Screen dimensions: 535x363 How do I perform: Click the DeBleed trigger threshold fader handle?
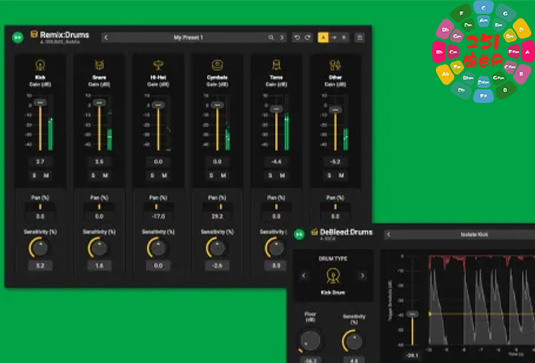(x=412, y=314)
